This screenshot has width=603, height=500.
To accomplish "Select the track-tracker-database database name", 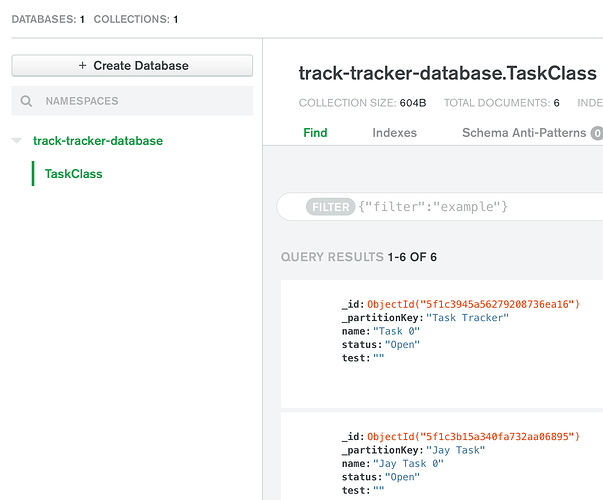I will click(x=98, y=141).
